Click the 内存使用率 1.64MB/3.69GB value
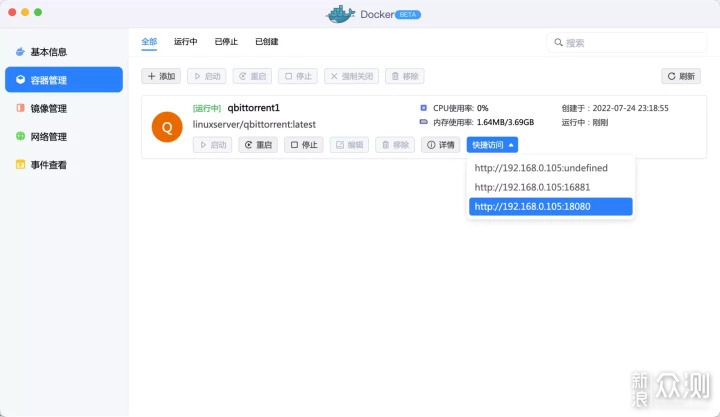 pos(505,122)
